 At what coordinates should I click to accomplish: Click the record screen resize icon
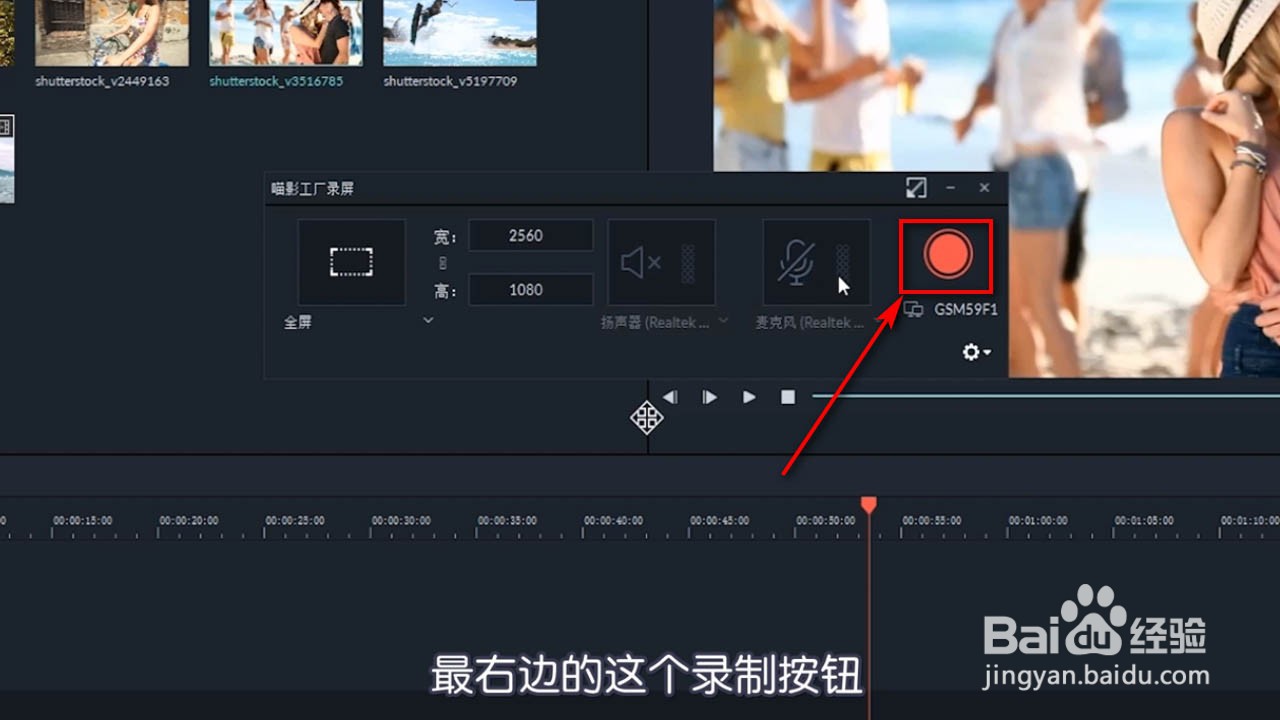click(x=917, y=187)
